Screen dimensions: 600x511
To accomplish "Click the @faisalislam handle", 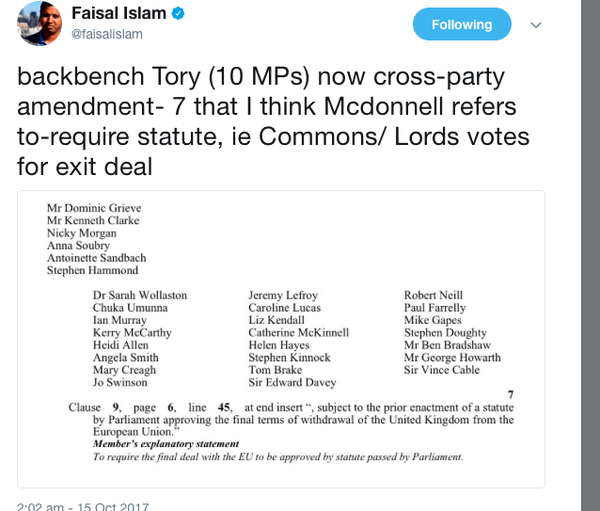I will [108, 33].
